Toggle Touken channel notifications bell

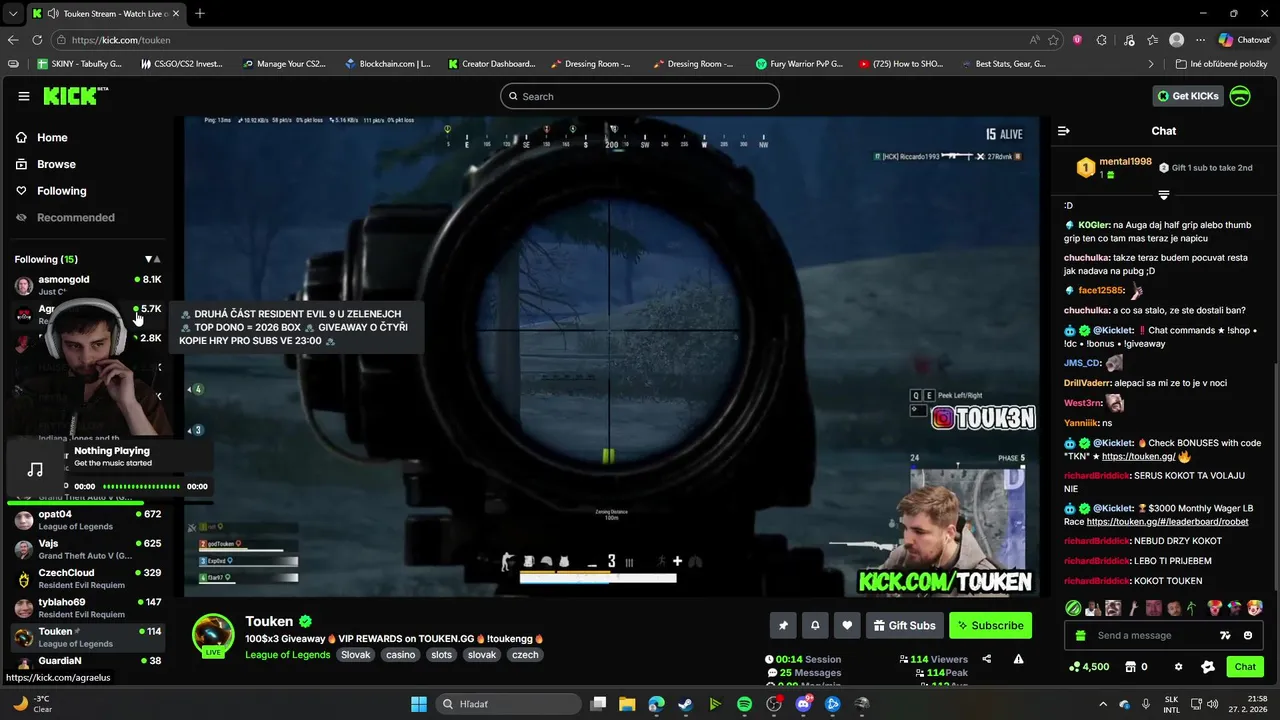[815, 625]
